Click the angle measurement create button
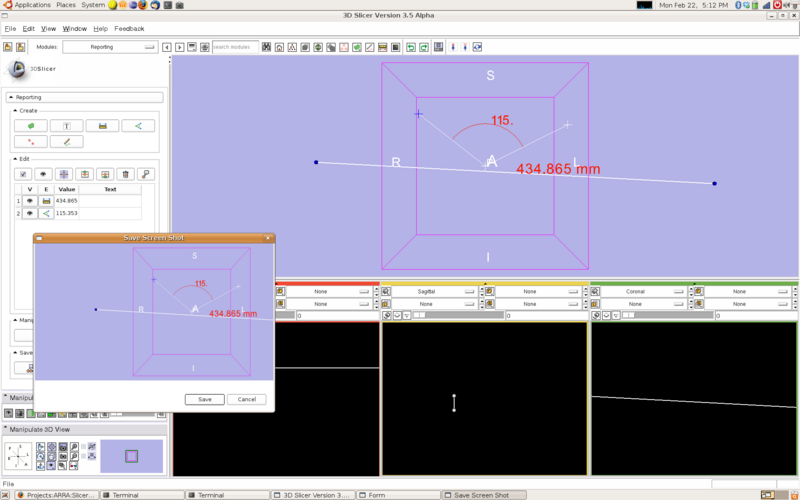This screenshot has width=800, height=500. (x=138, y=126)
